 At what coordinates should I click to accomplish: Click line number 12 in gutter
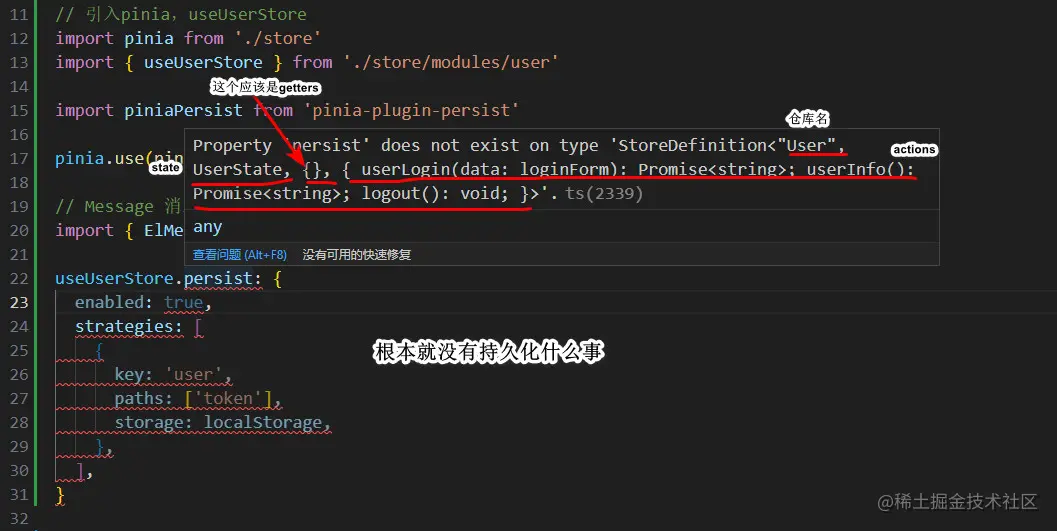[20, 38]
